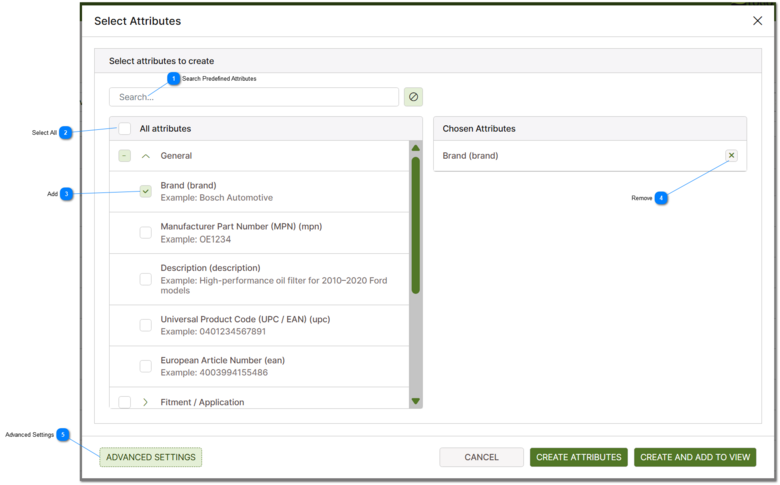Tick the Fitment / Application group checkbox

pos(124,402)
